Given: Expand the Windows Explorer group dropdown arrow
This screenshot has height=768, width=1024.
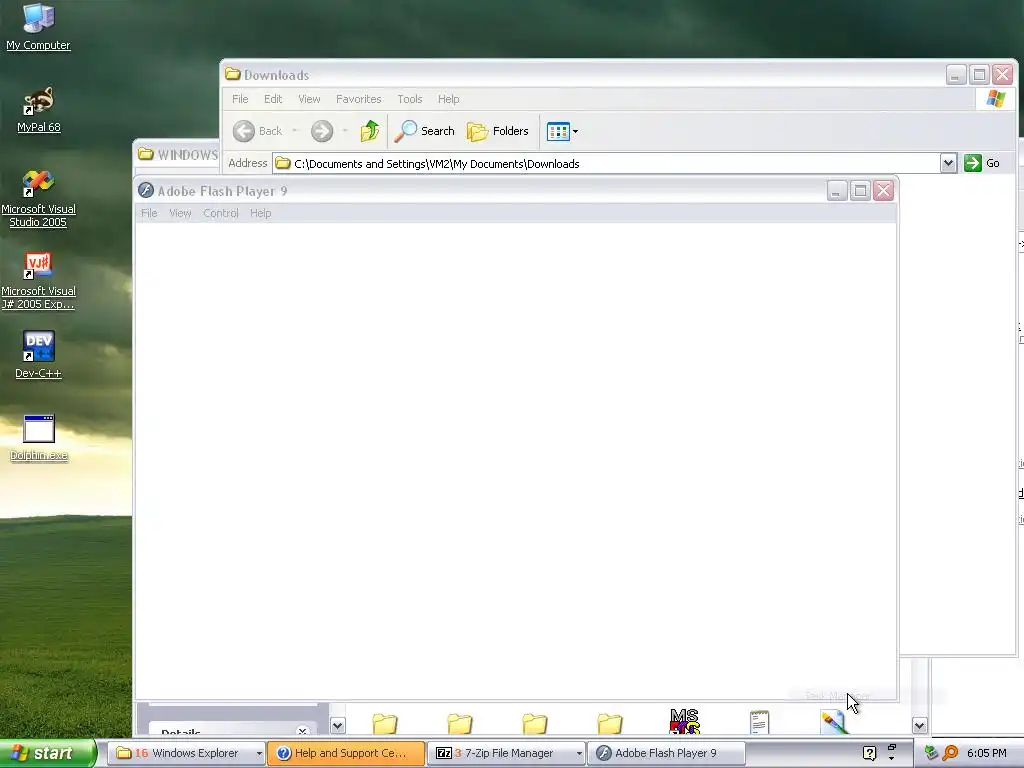Looking at the screenshot, I should (259, 754).
